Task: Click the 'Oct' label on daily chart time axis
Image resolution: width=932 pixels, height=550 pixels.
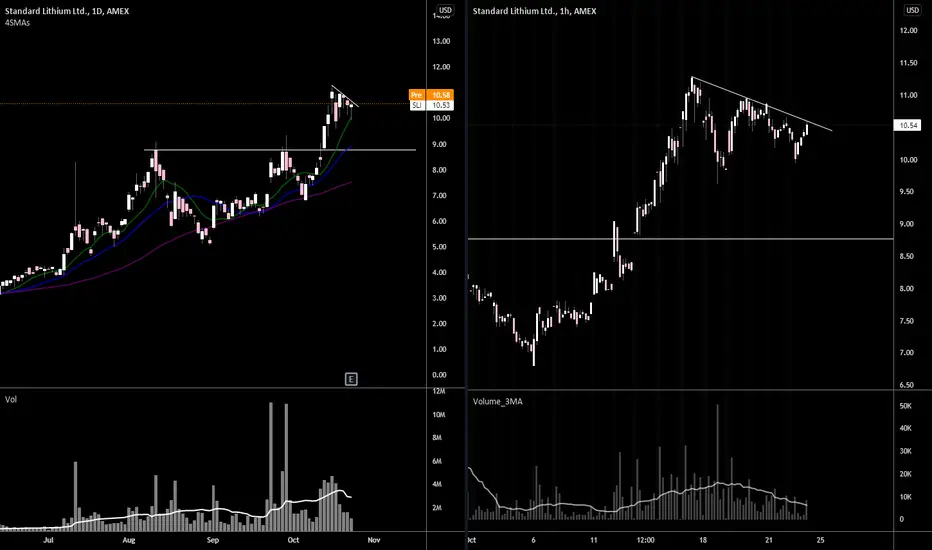Action: coord(293,540)
